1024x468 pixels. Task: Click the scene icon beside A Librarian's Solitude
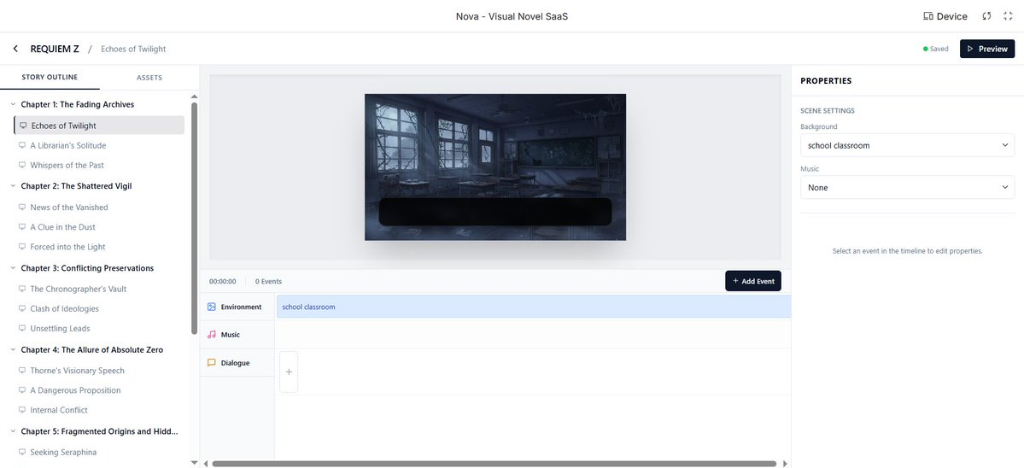(x=22, y=146)
